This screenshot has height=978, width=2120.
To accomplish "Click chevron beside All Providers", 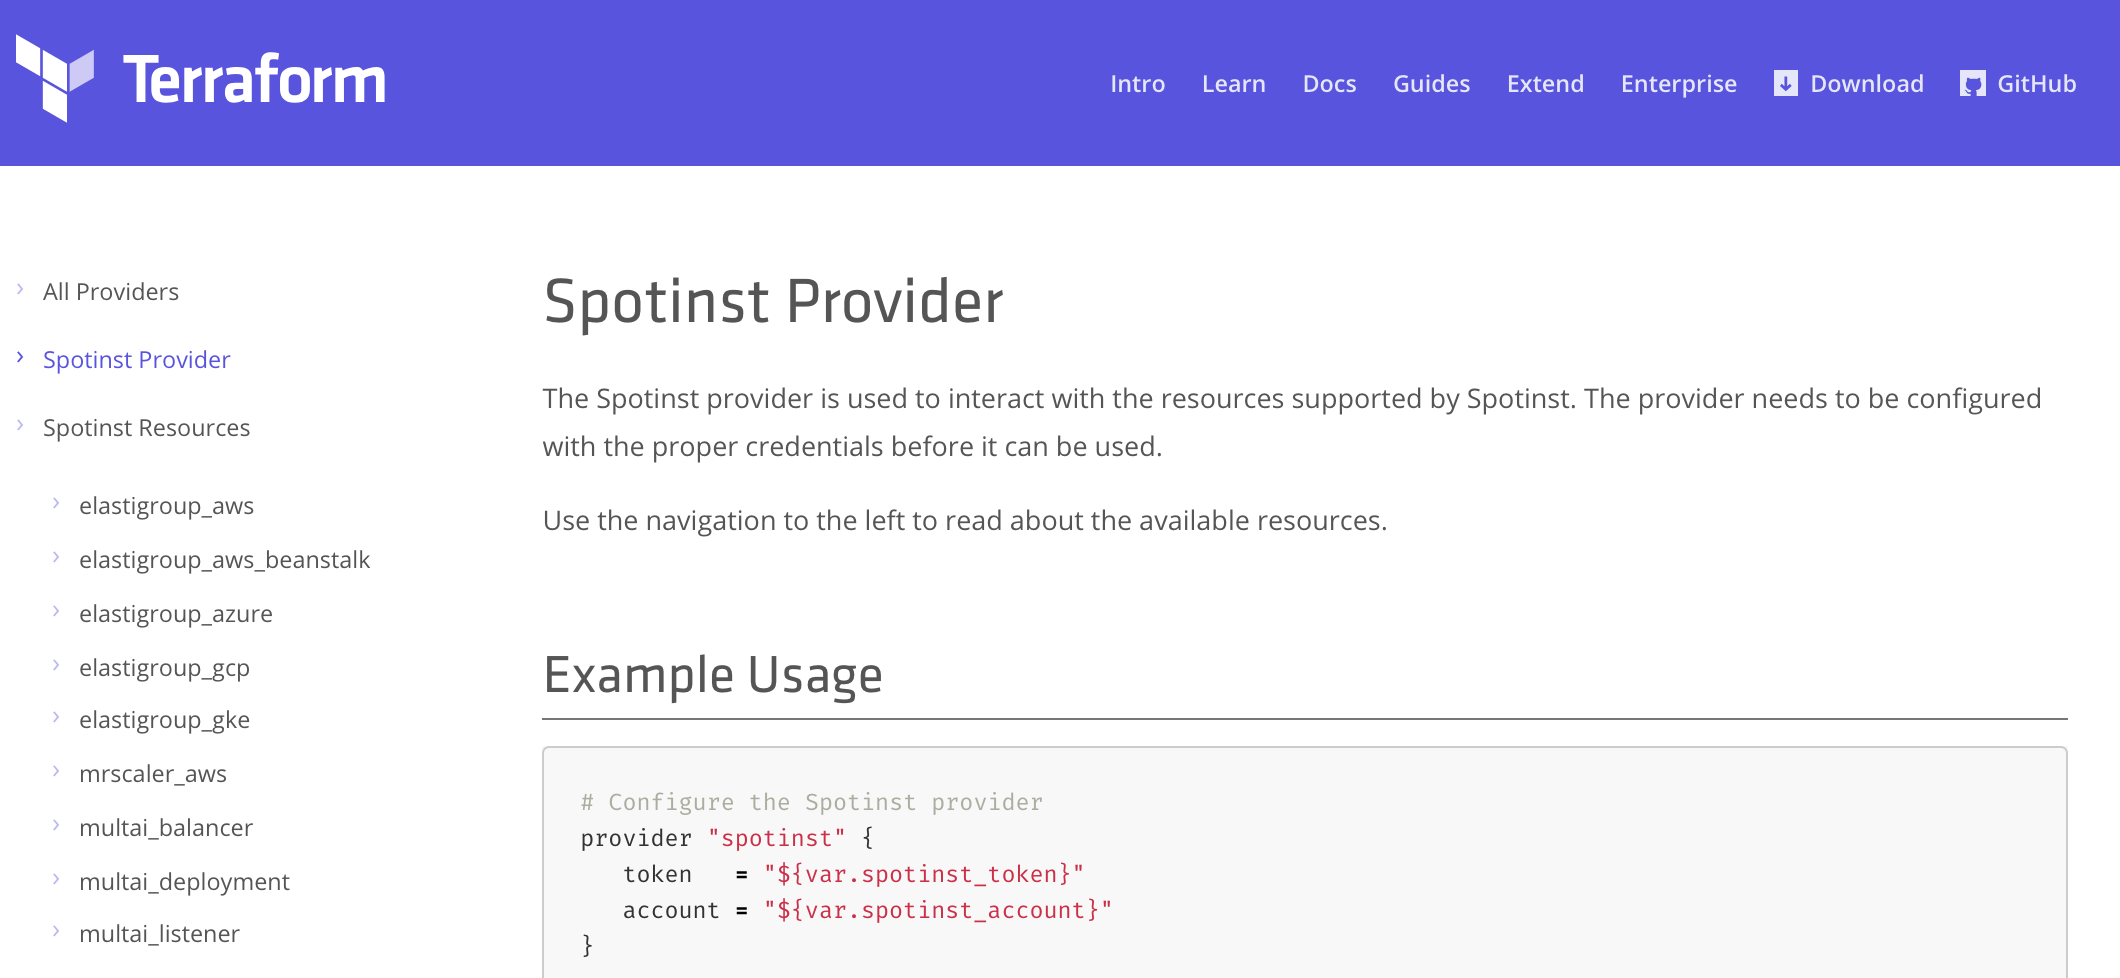I will (20, 289).
